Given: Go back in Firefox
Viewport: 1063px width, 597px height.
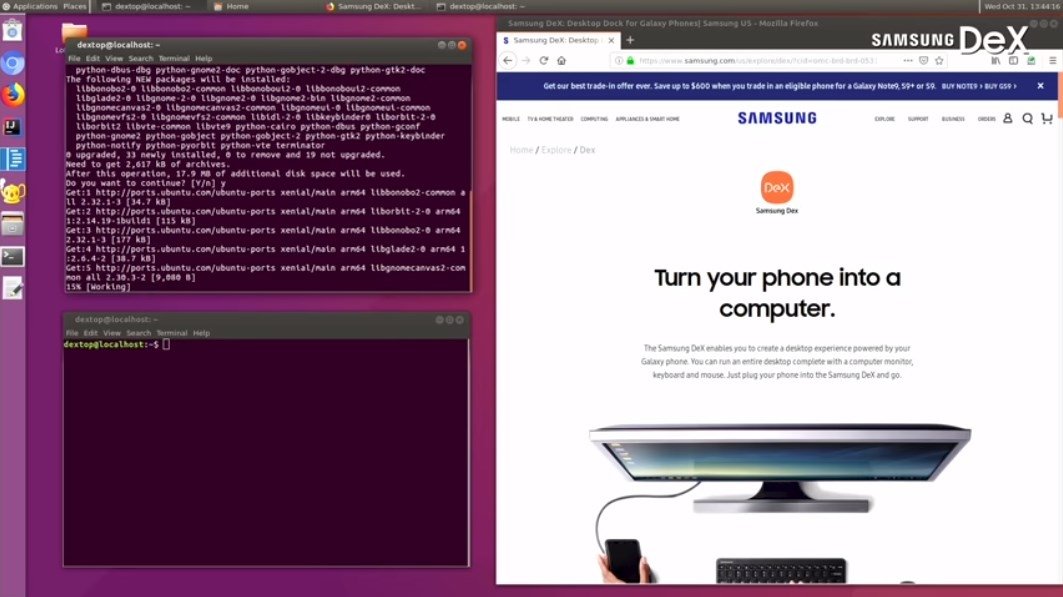Looking at the screenshot, I should 508,60.
